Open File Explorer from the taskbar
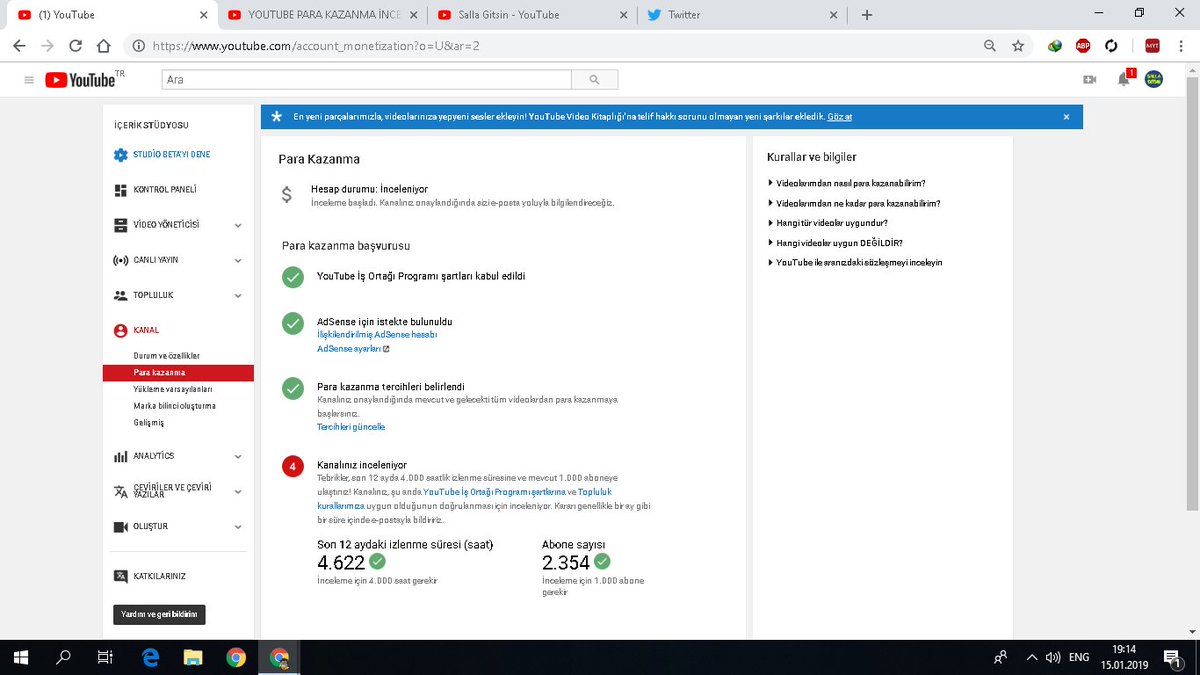 pos(193,658)
